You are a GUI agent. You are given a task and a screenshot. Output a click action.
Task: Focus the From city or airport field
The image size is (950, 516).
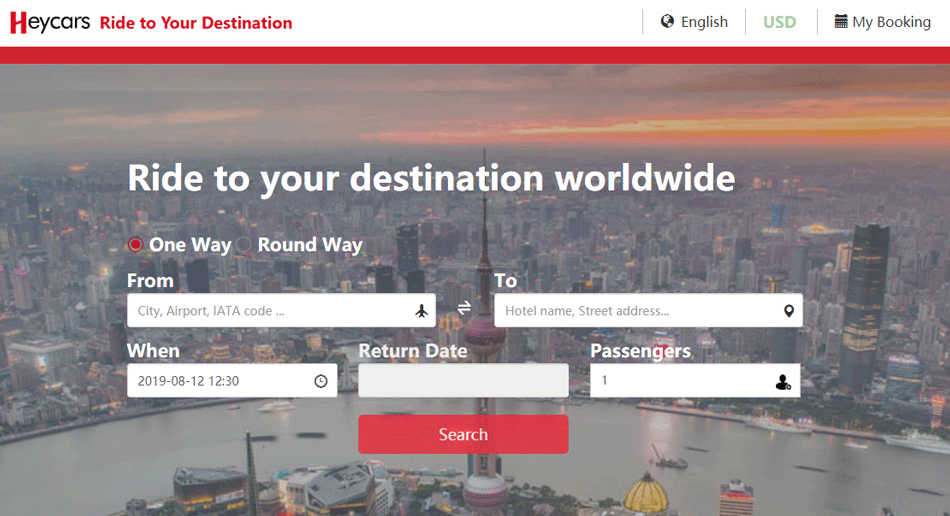pos(281,311)
